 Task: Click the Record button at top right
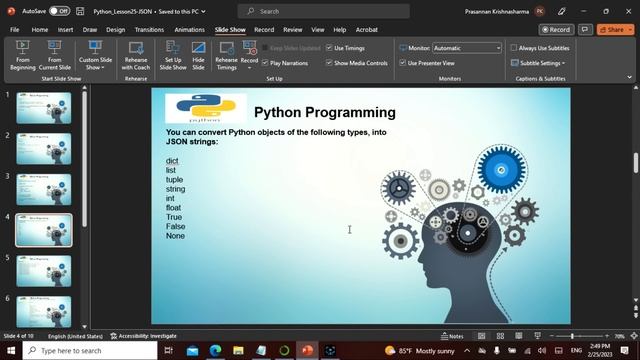coord(556,30)
